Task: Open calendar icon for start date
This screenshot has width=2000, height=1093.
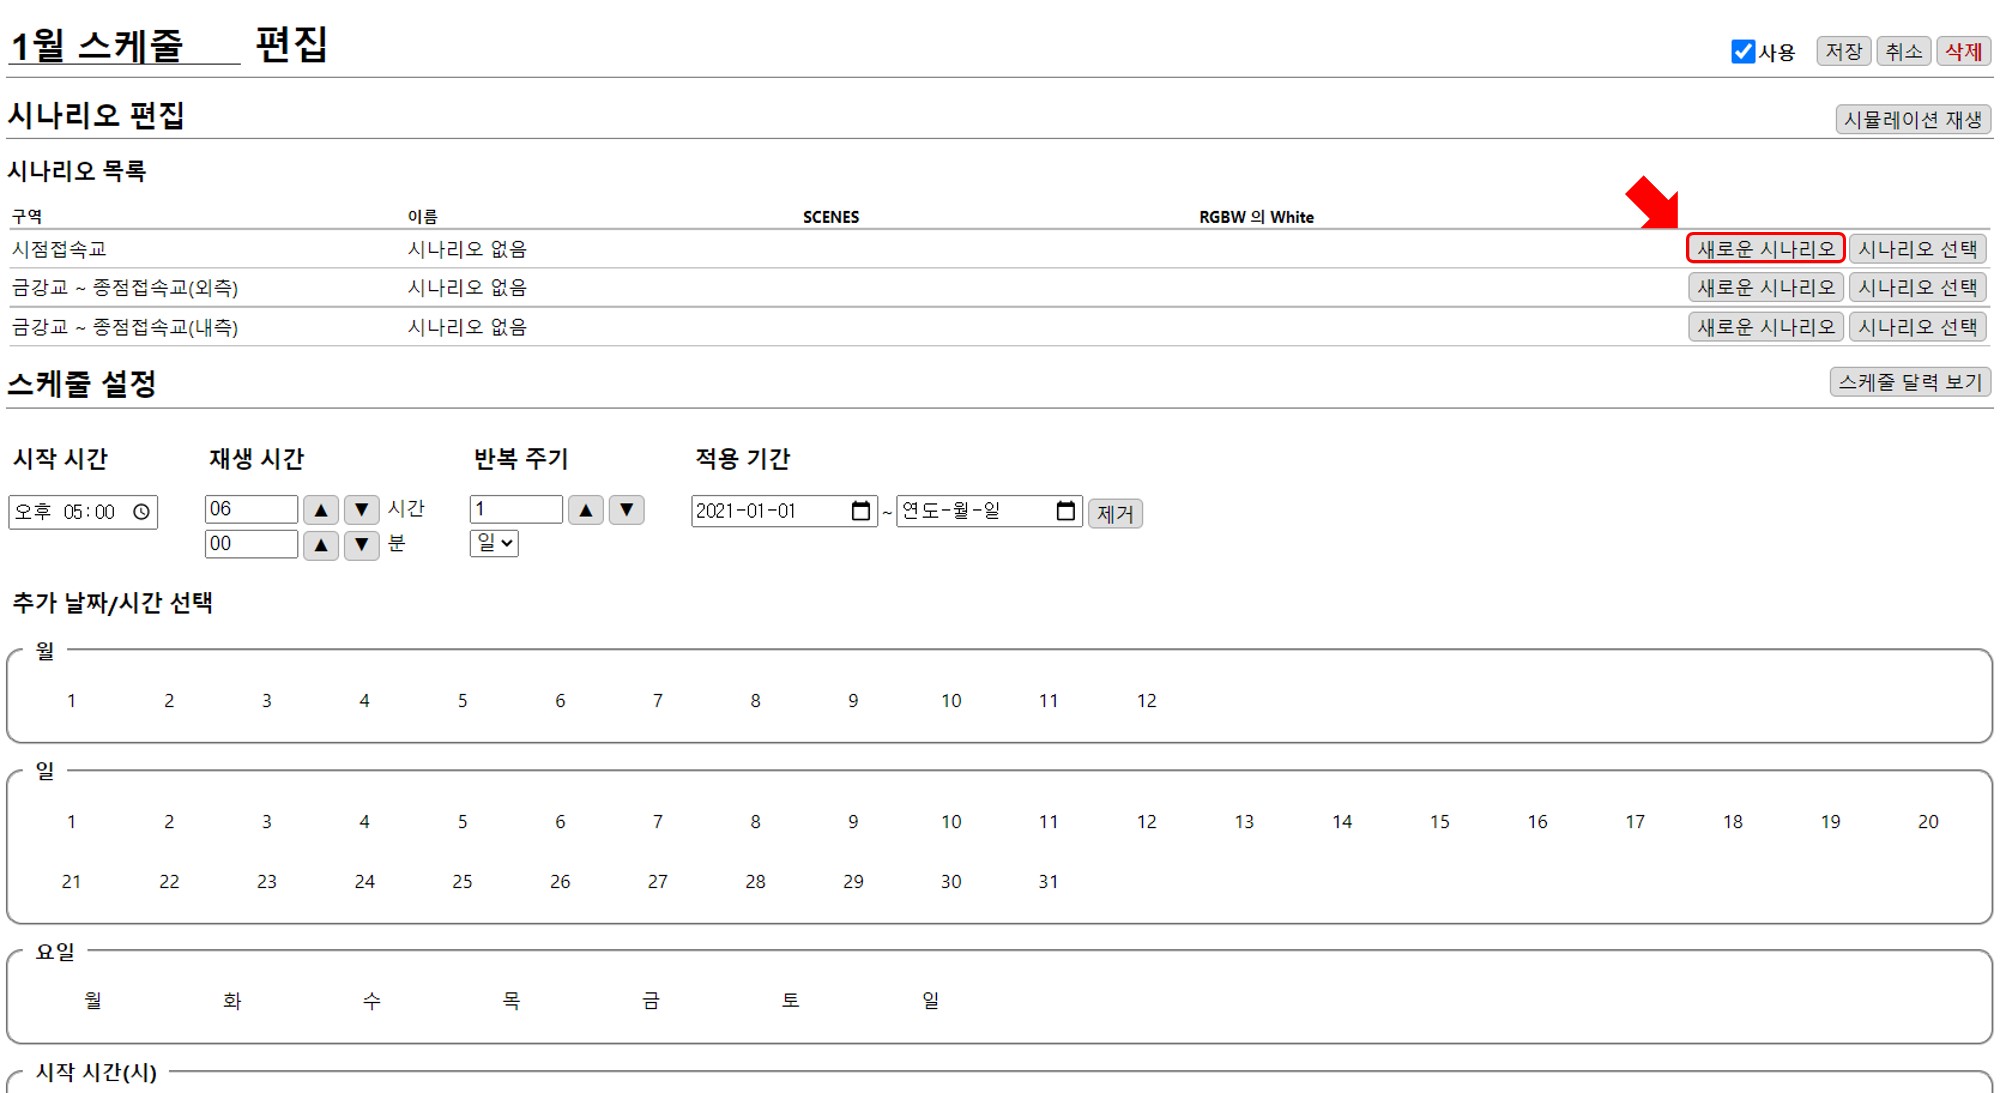Action: [861, 511]
